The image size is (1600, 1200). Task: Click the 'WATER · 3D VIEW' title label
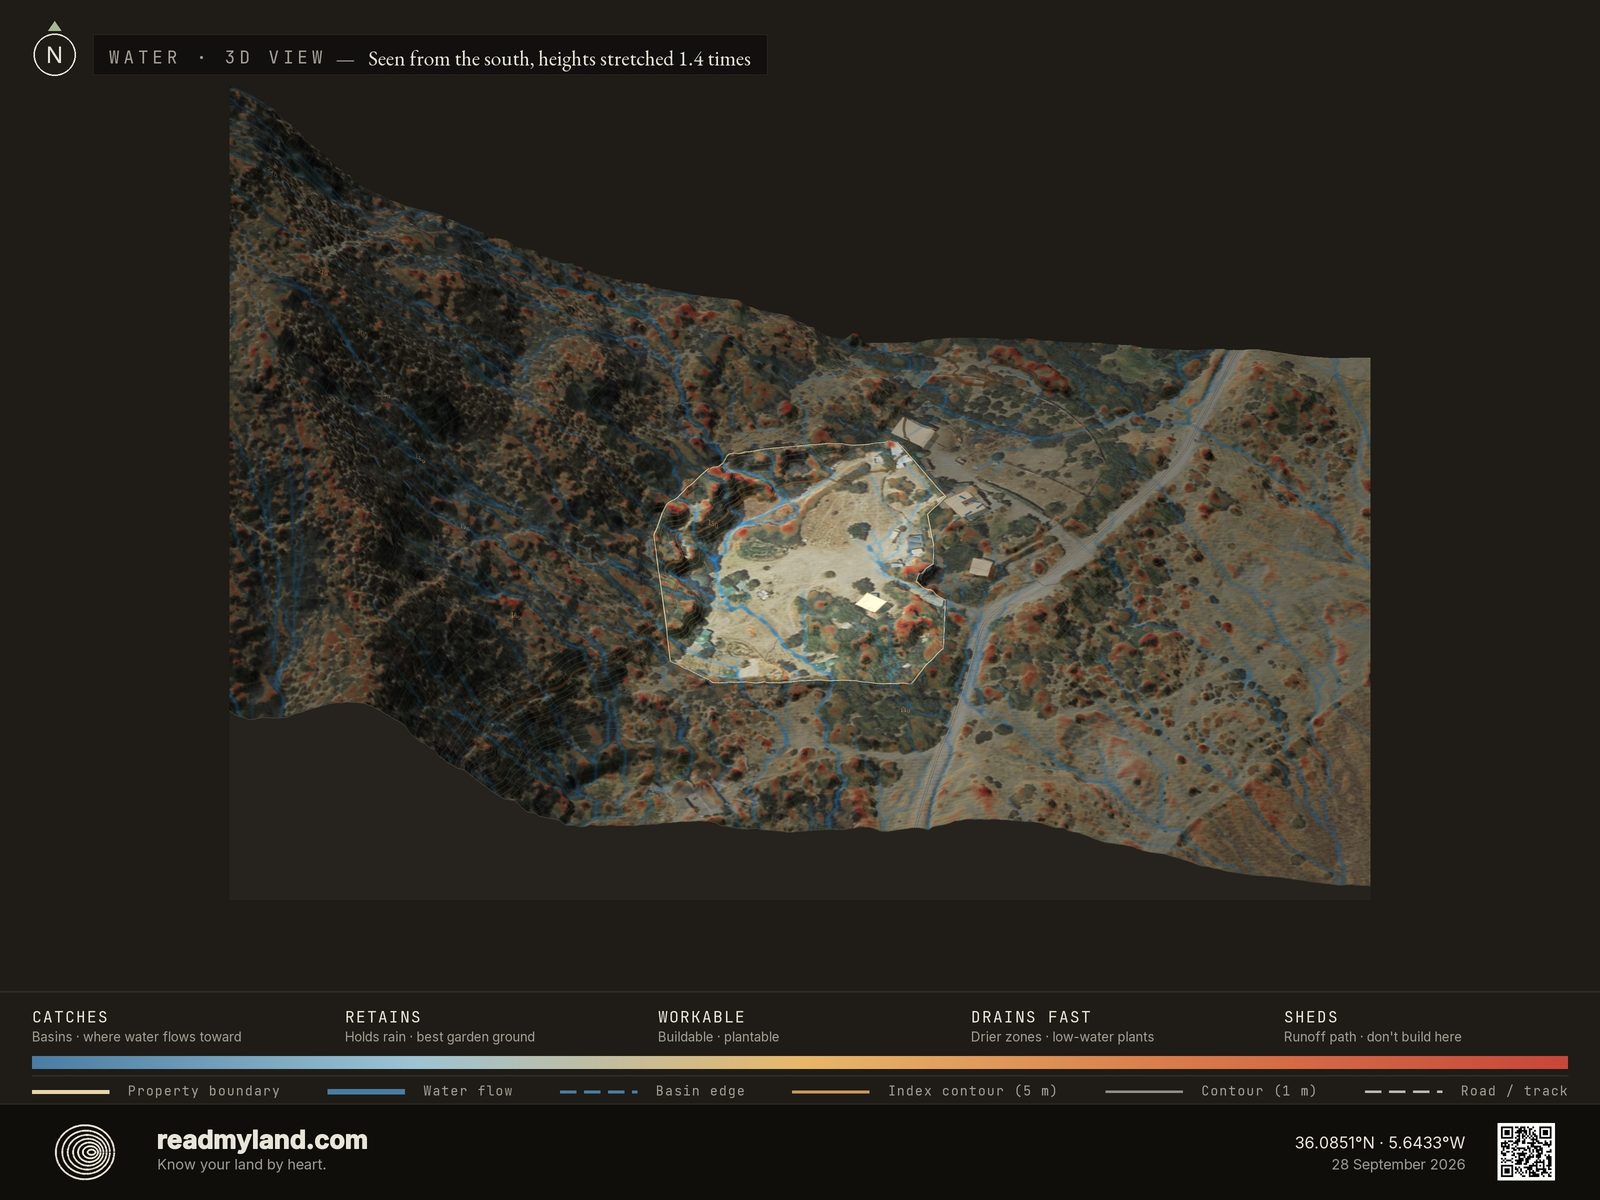coord(217,58)
